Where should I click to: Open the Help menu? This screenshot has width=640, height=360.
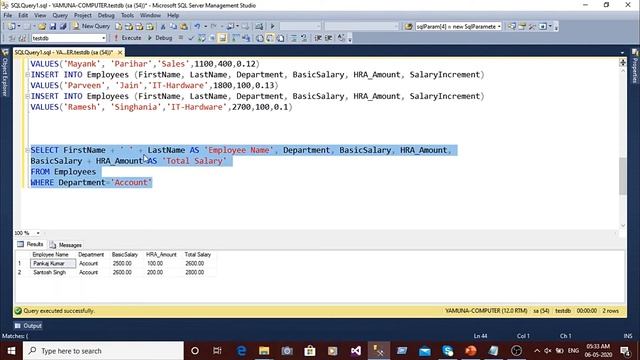click(x=173, y=16)
